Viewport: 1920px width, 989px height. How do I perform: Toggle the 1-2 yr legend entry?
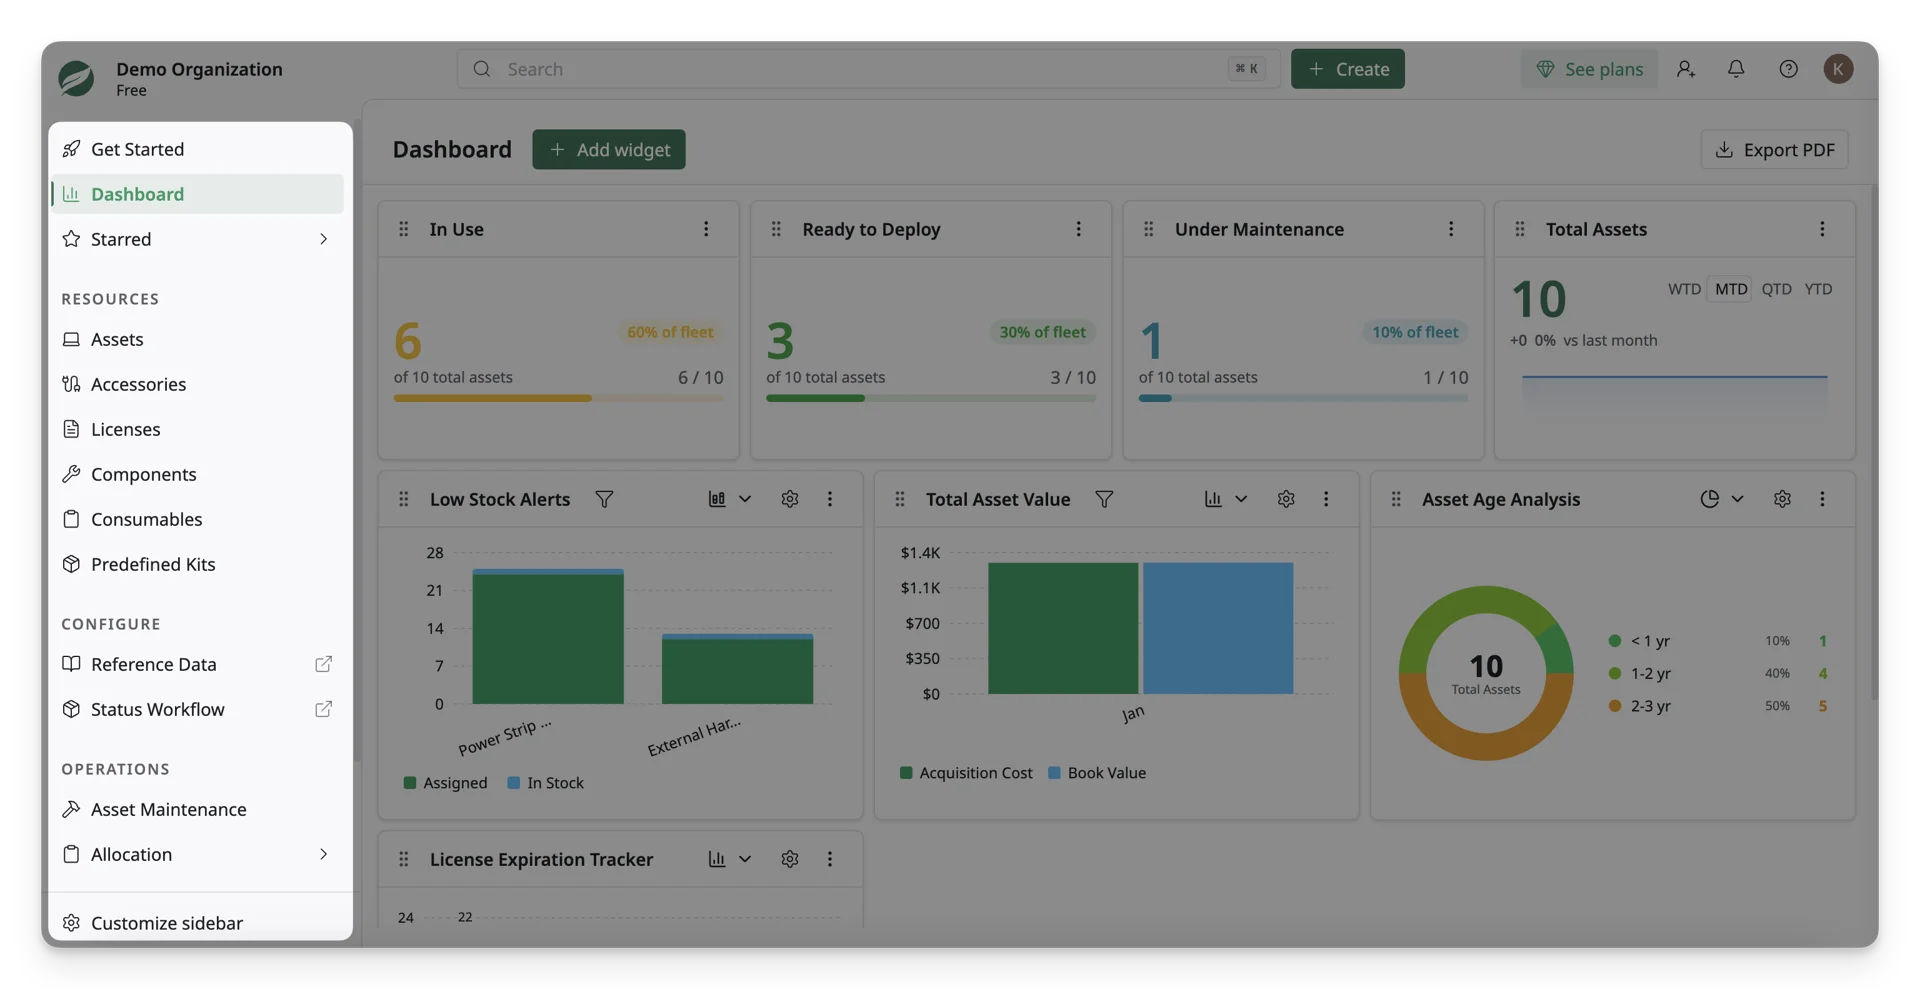pyautogui.click(x=1717, y=674)
